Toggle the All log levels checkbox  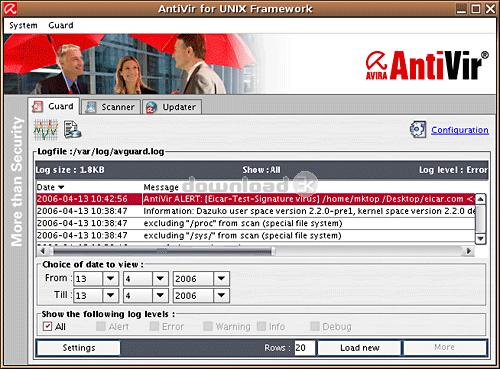point(47,326)
